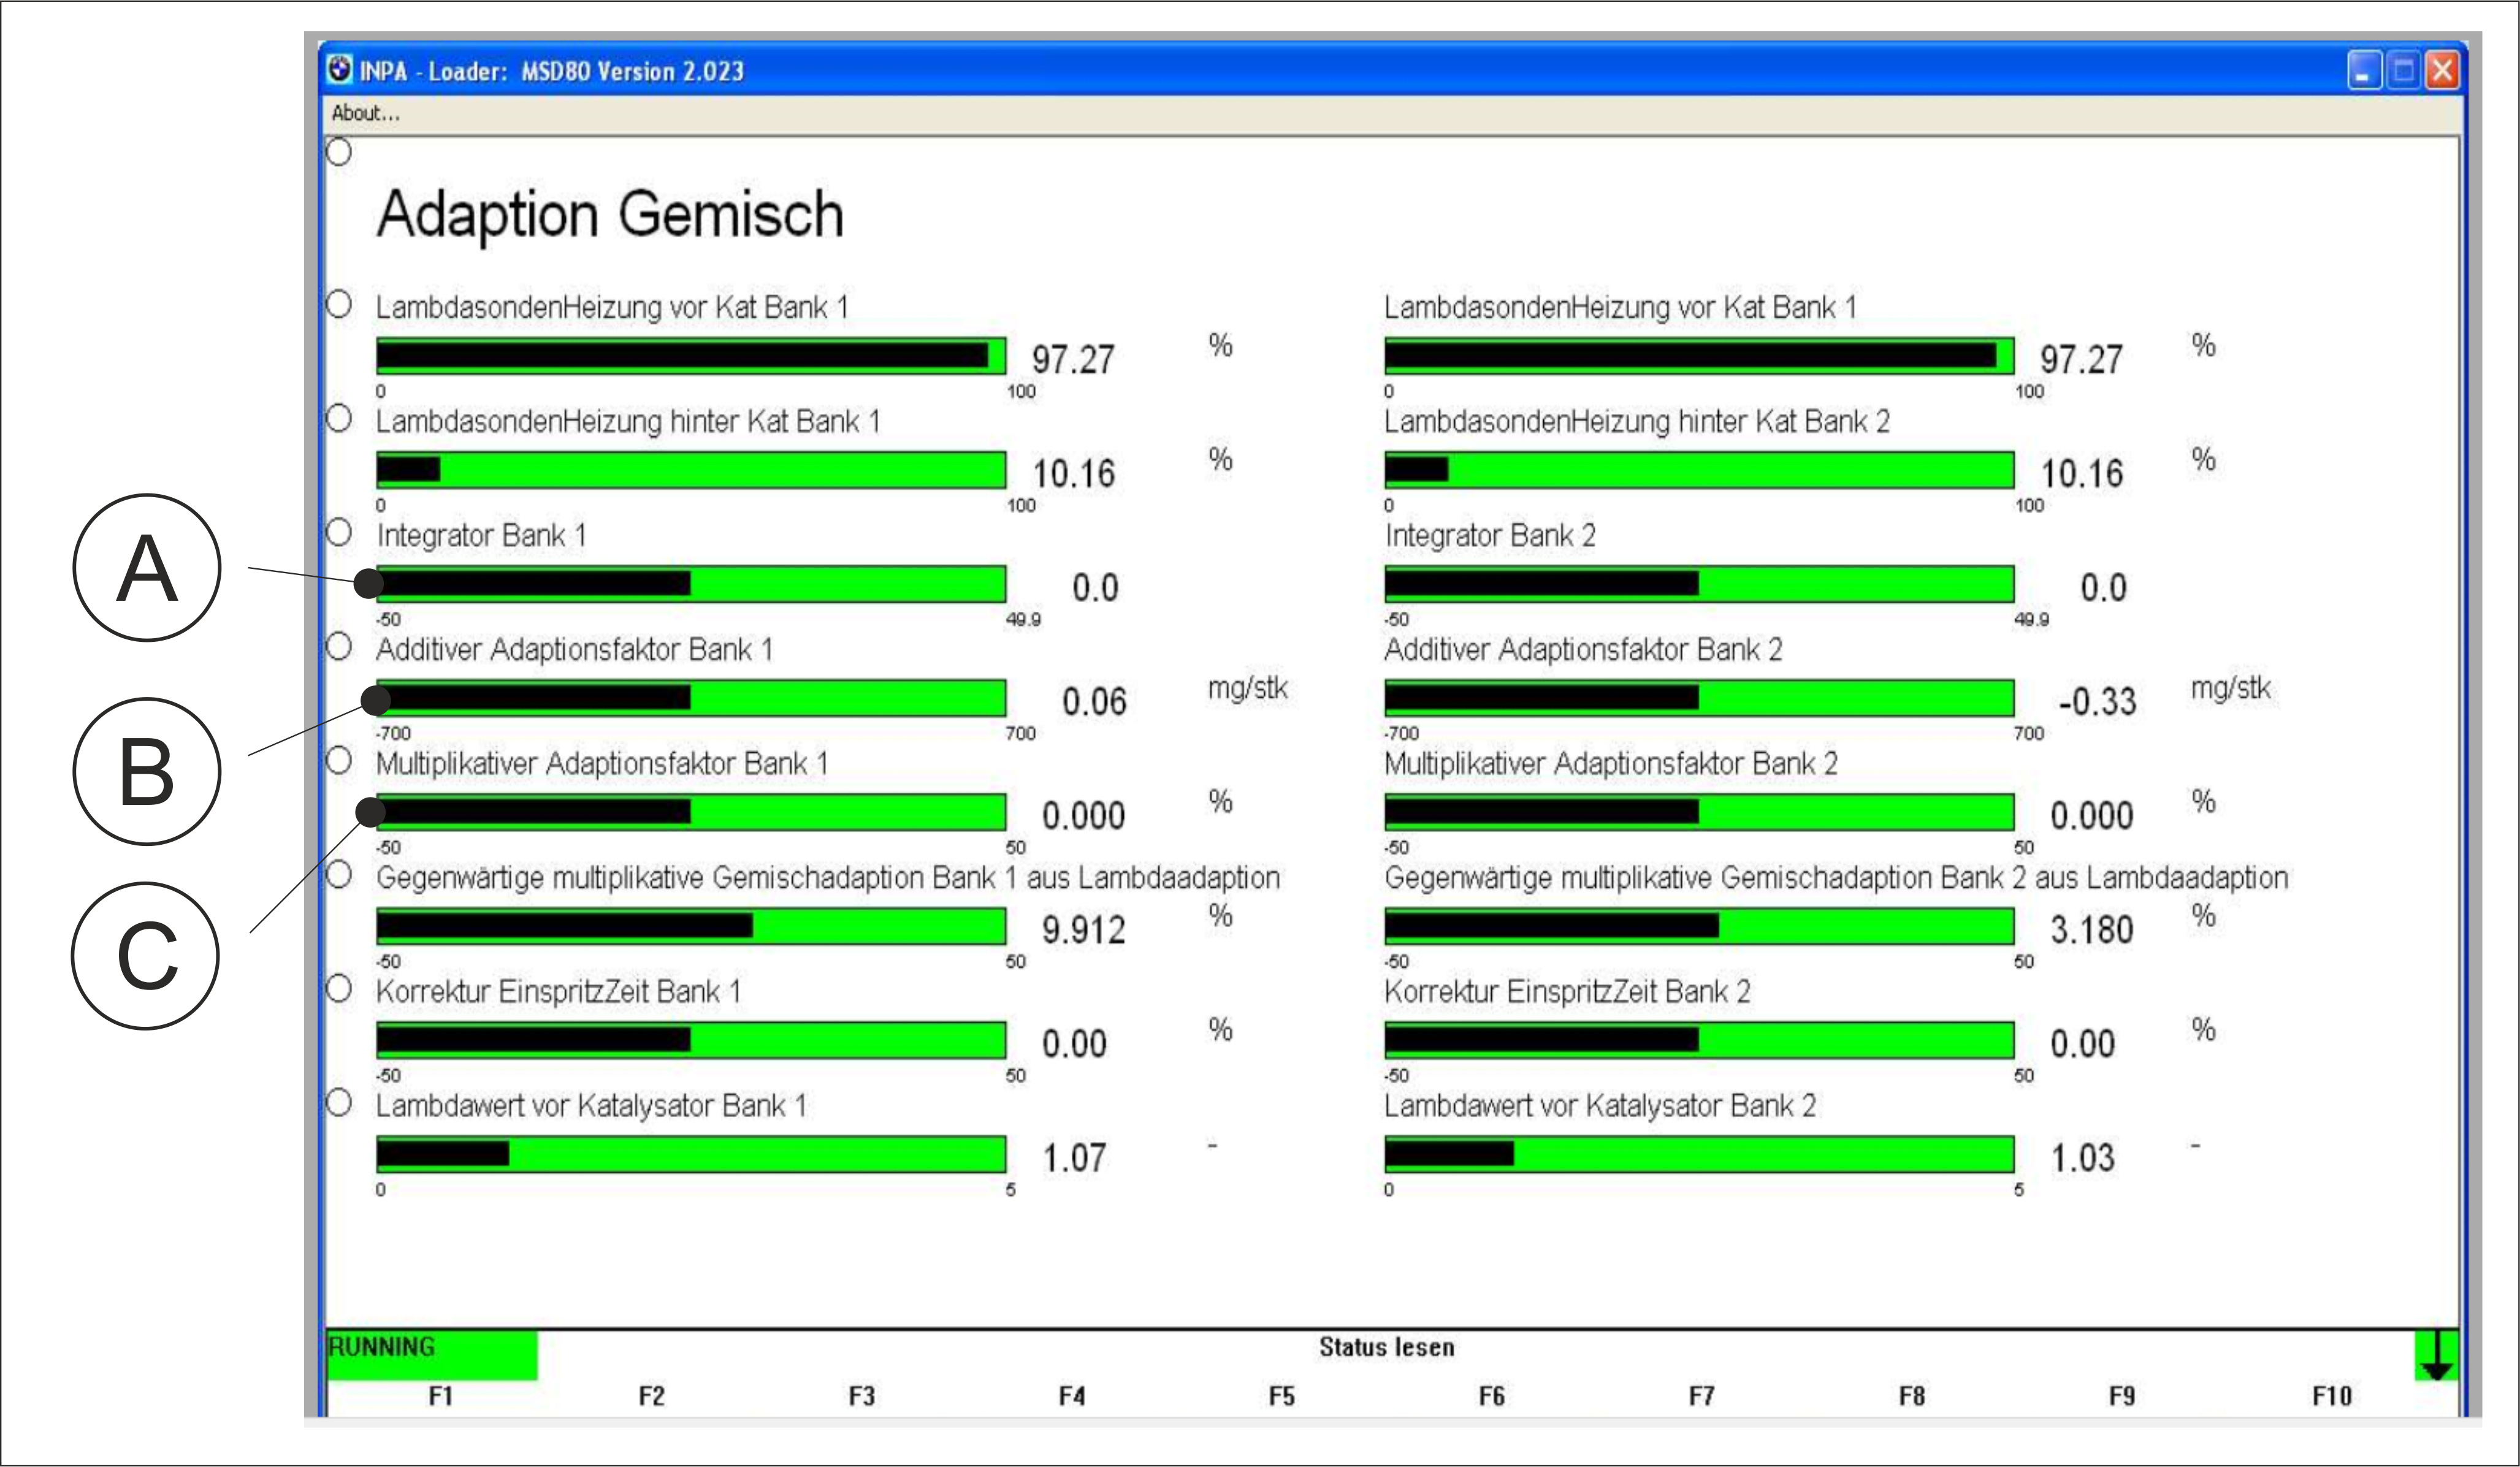
Task: Select radio for LambdasondenHeizung hinter Kat Bank 1
Action: point(339,418)
